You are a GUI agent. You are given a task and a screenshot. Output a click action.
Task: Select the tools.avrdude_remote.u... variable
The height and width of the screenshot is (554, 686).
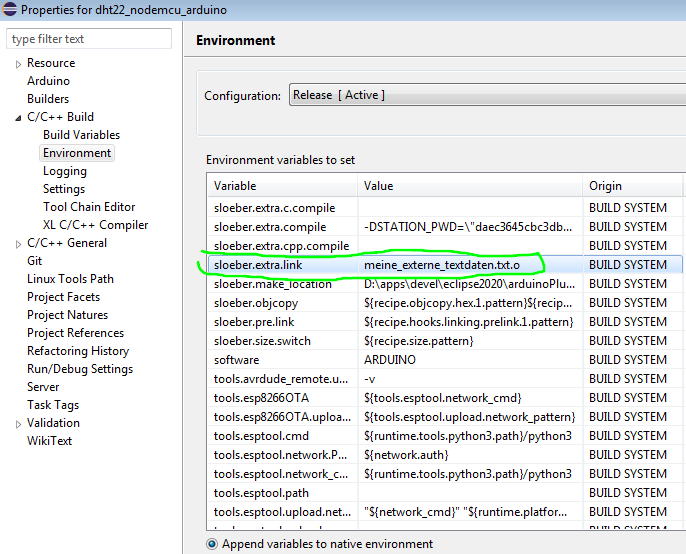point(280,379)
